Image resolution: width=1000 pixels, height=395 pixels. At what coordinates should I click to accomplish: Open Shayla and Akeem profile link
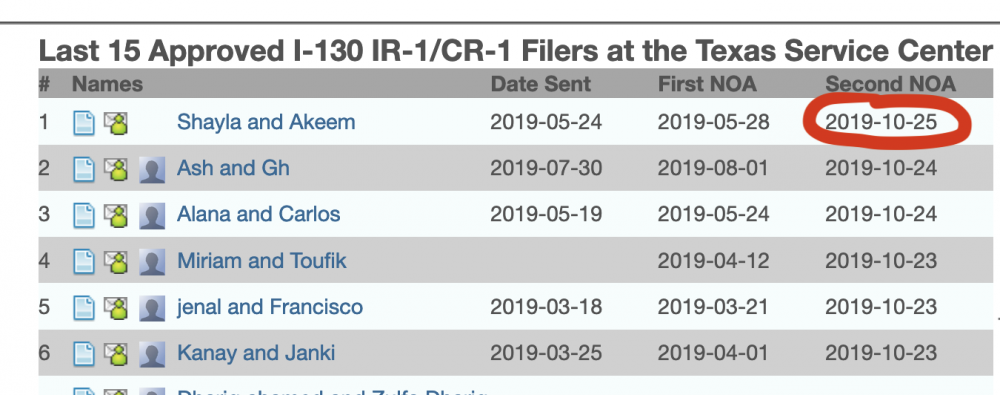point(266,122)
